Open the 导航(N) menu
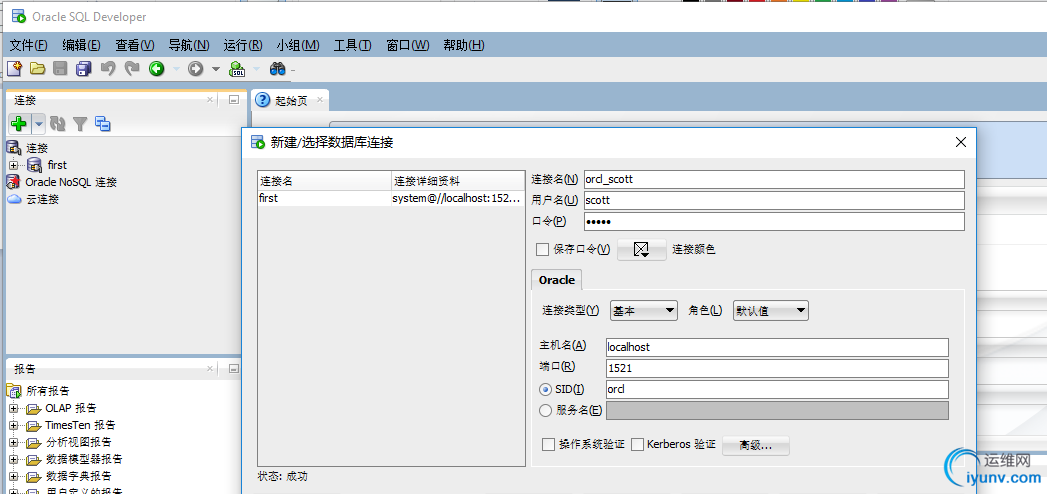 click(x=189, y=45)
